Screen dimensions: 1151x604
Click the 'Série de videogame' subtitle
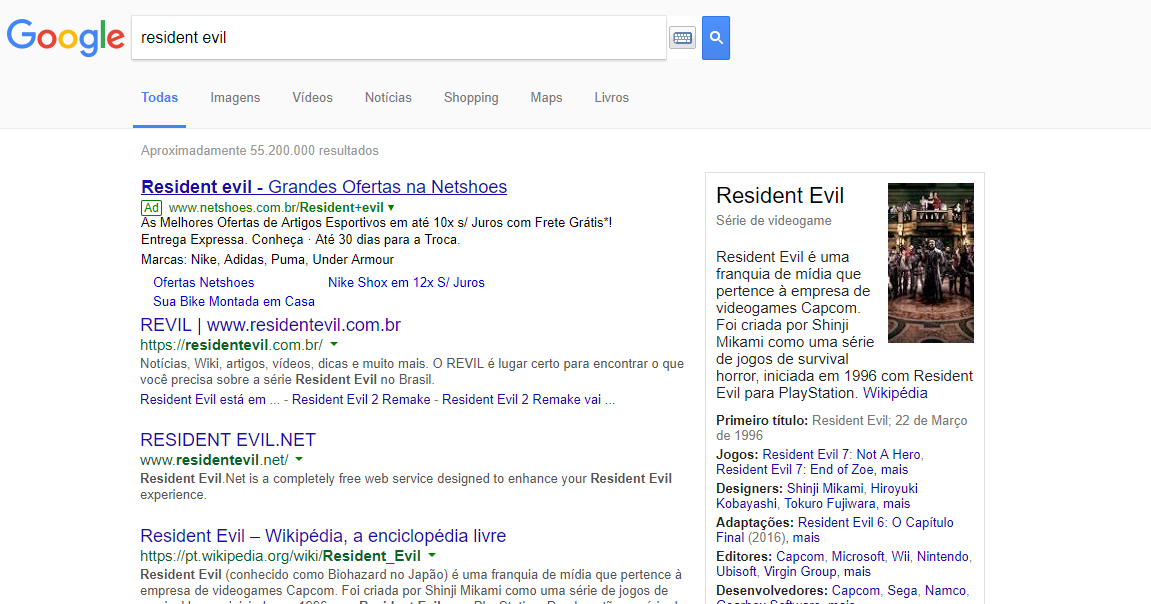(774, 220)
